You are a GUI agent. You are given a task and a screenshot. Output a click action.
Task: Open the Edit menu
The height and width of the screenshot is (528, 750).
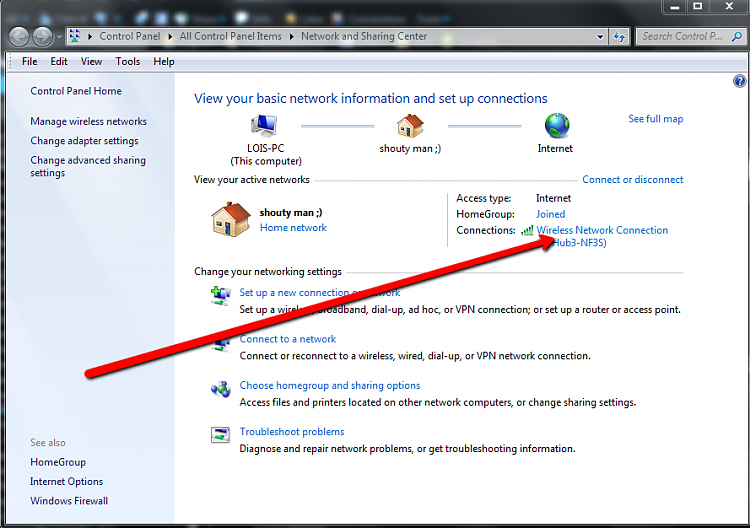[59, 62]
